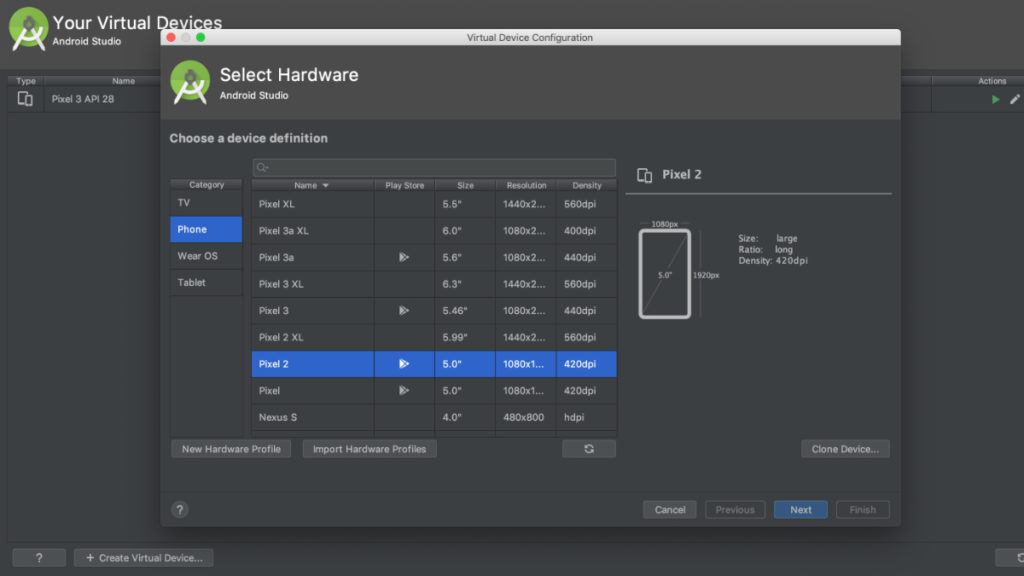Click inside the device search field

tap(434, 166)
